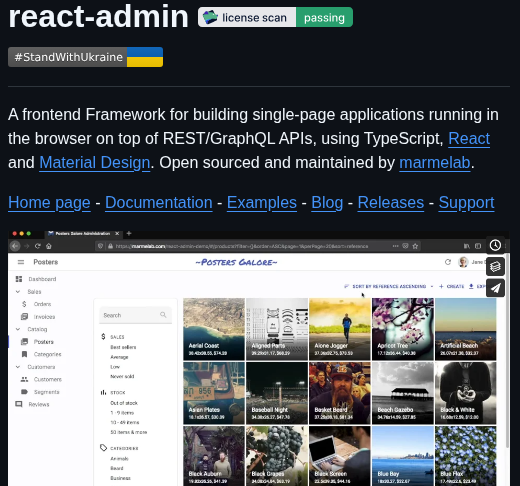Click the new tab plus icon in demo
Screen dimensions: 520x486
129,233
